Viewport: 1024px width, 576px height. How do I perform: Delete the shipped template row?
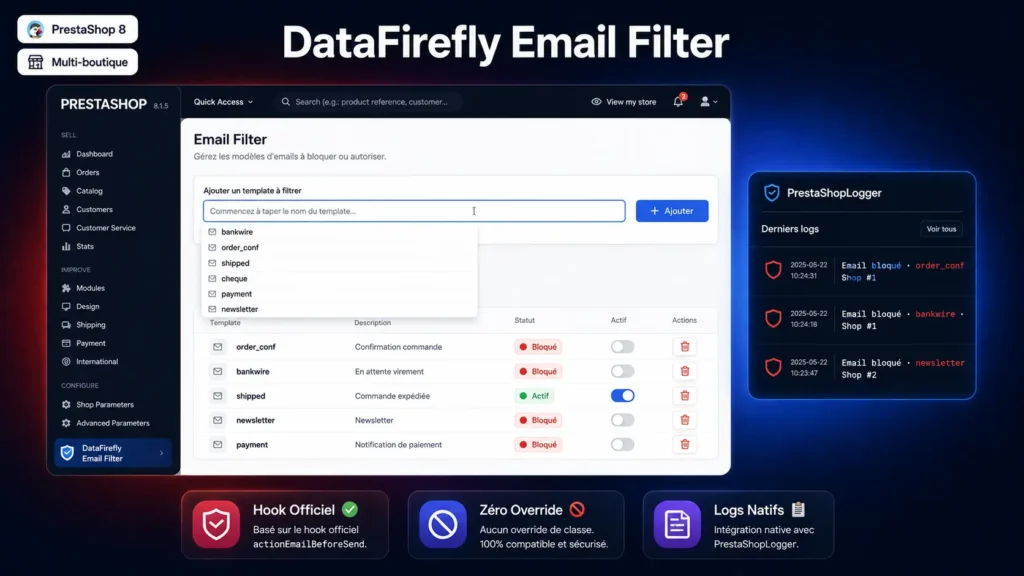pyautogui.click(x=684, y=396)
